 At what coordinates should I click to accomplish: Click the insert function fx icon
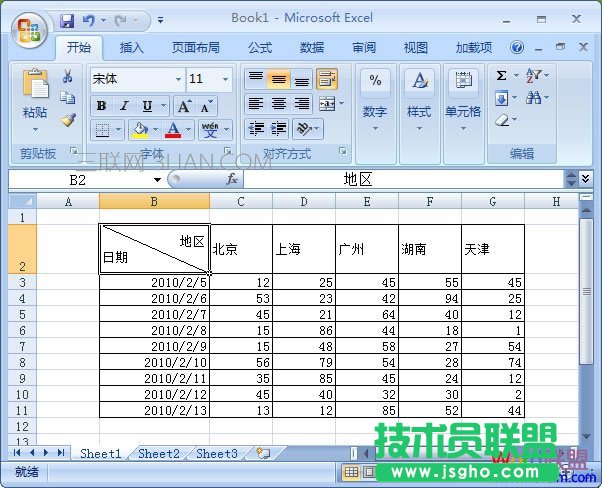pyautogui.click(x=231, y=179)
